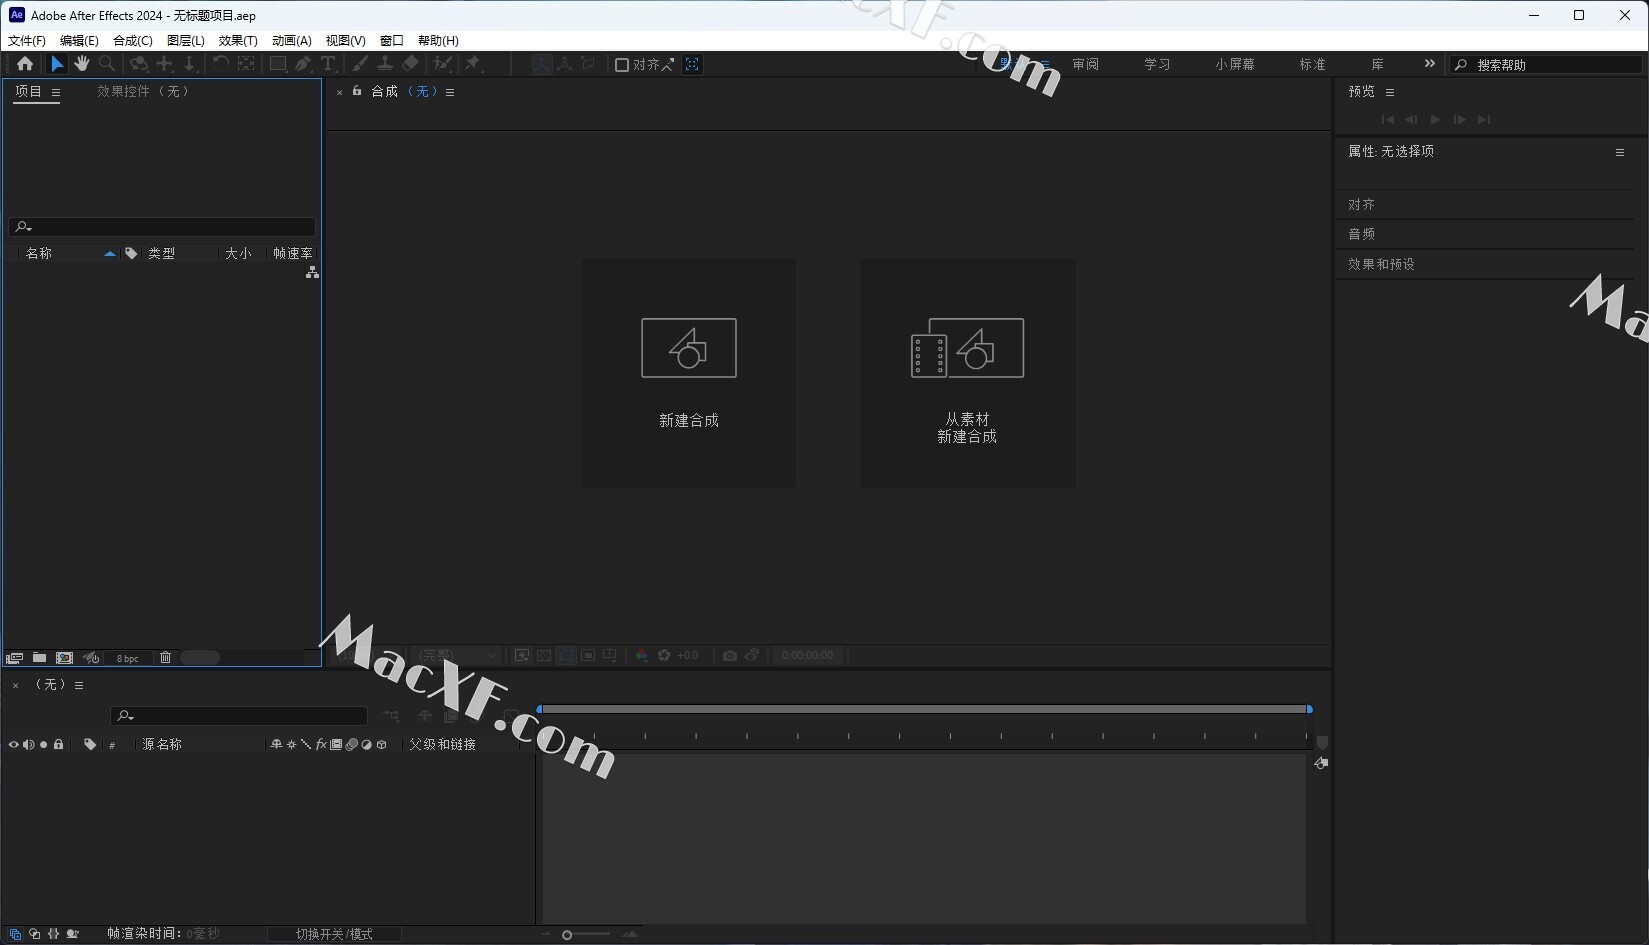The width and height of the screenshot is (1649, 945).
Task: Create a new folder in Project panel
Action: (x=39, y=658)
